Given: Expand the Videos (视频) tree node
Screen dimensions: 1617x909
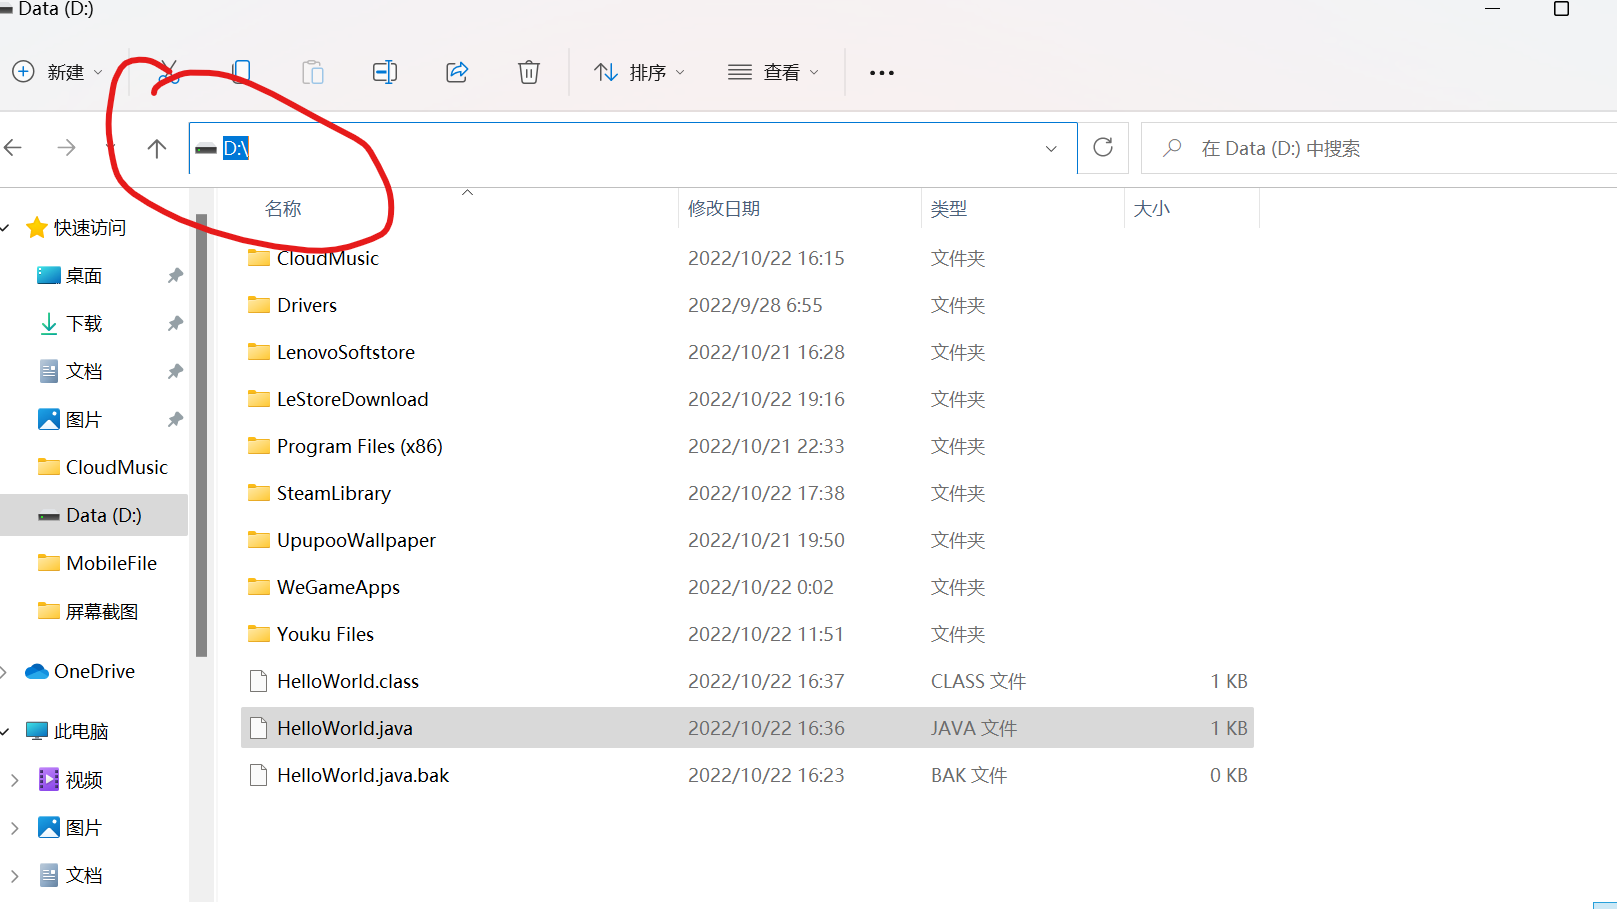Looking at the screenshot, I should point(14,779).
